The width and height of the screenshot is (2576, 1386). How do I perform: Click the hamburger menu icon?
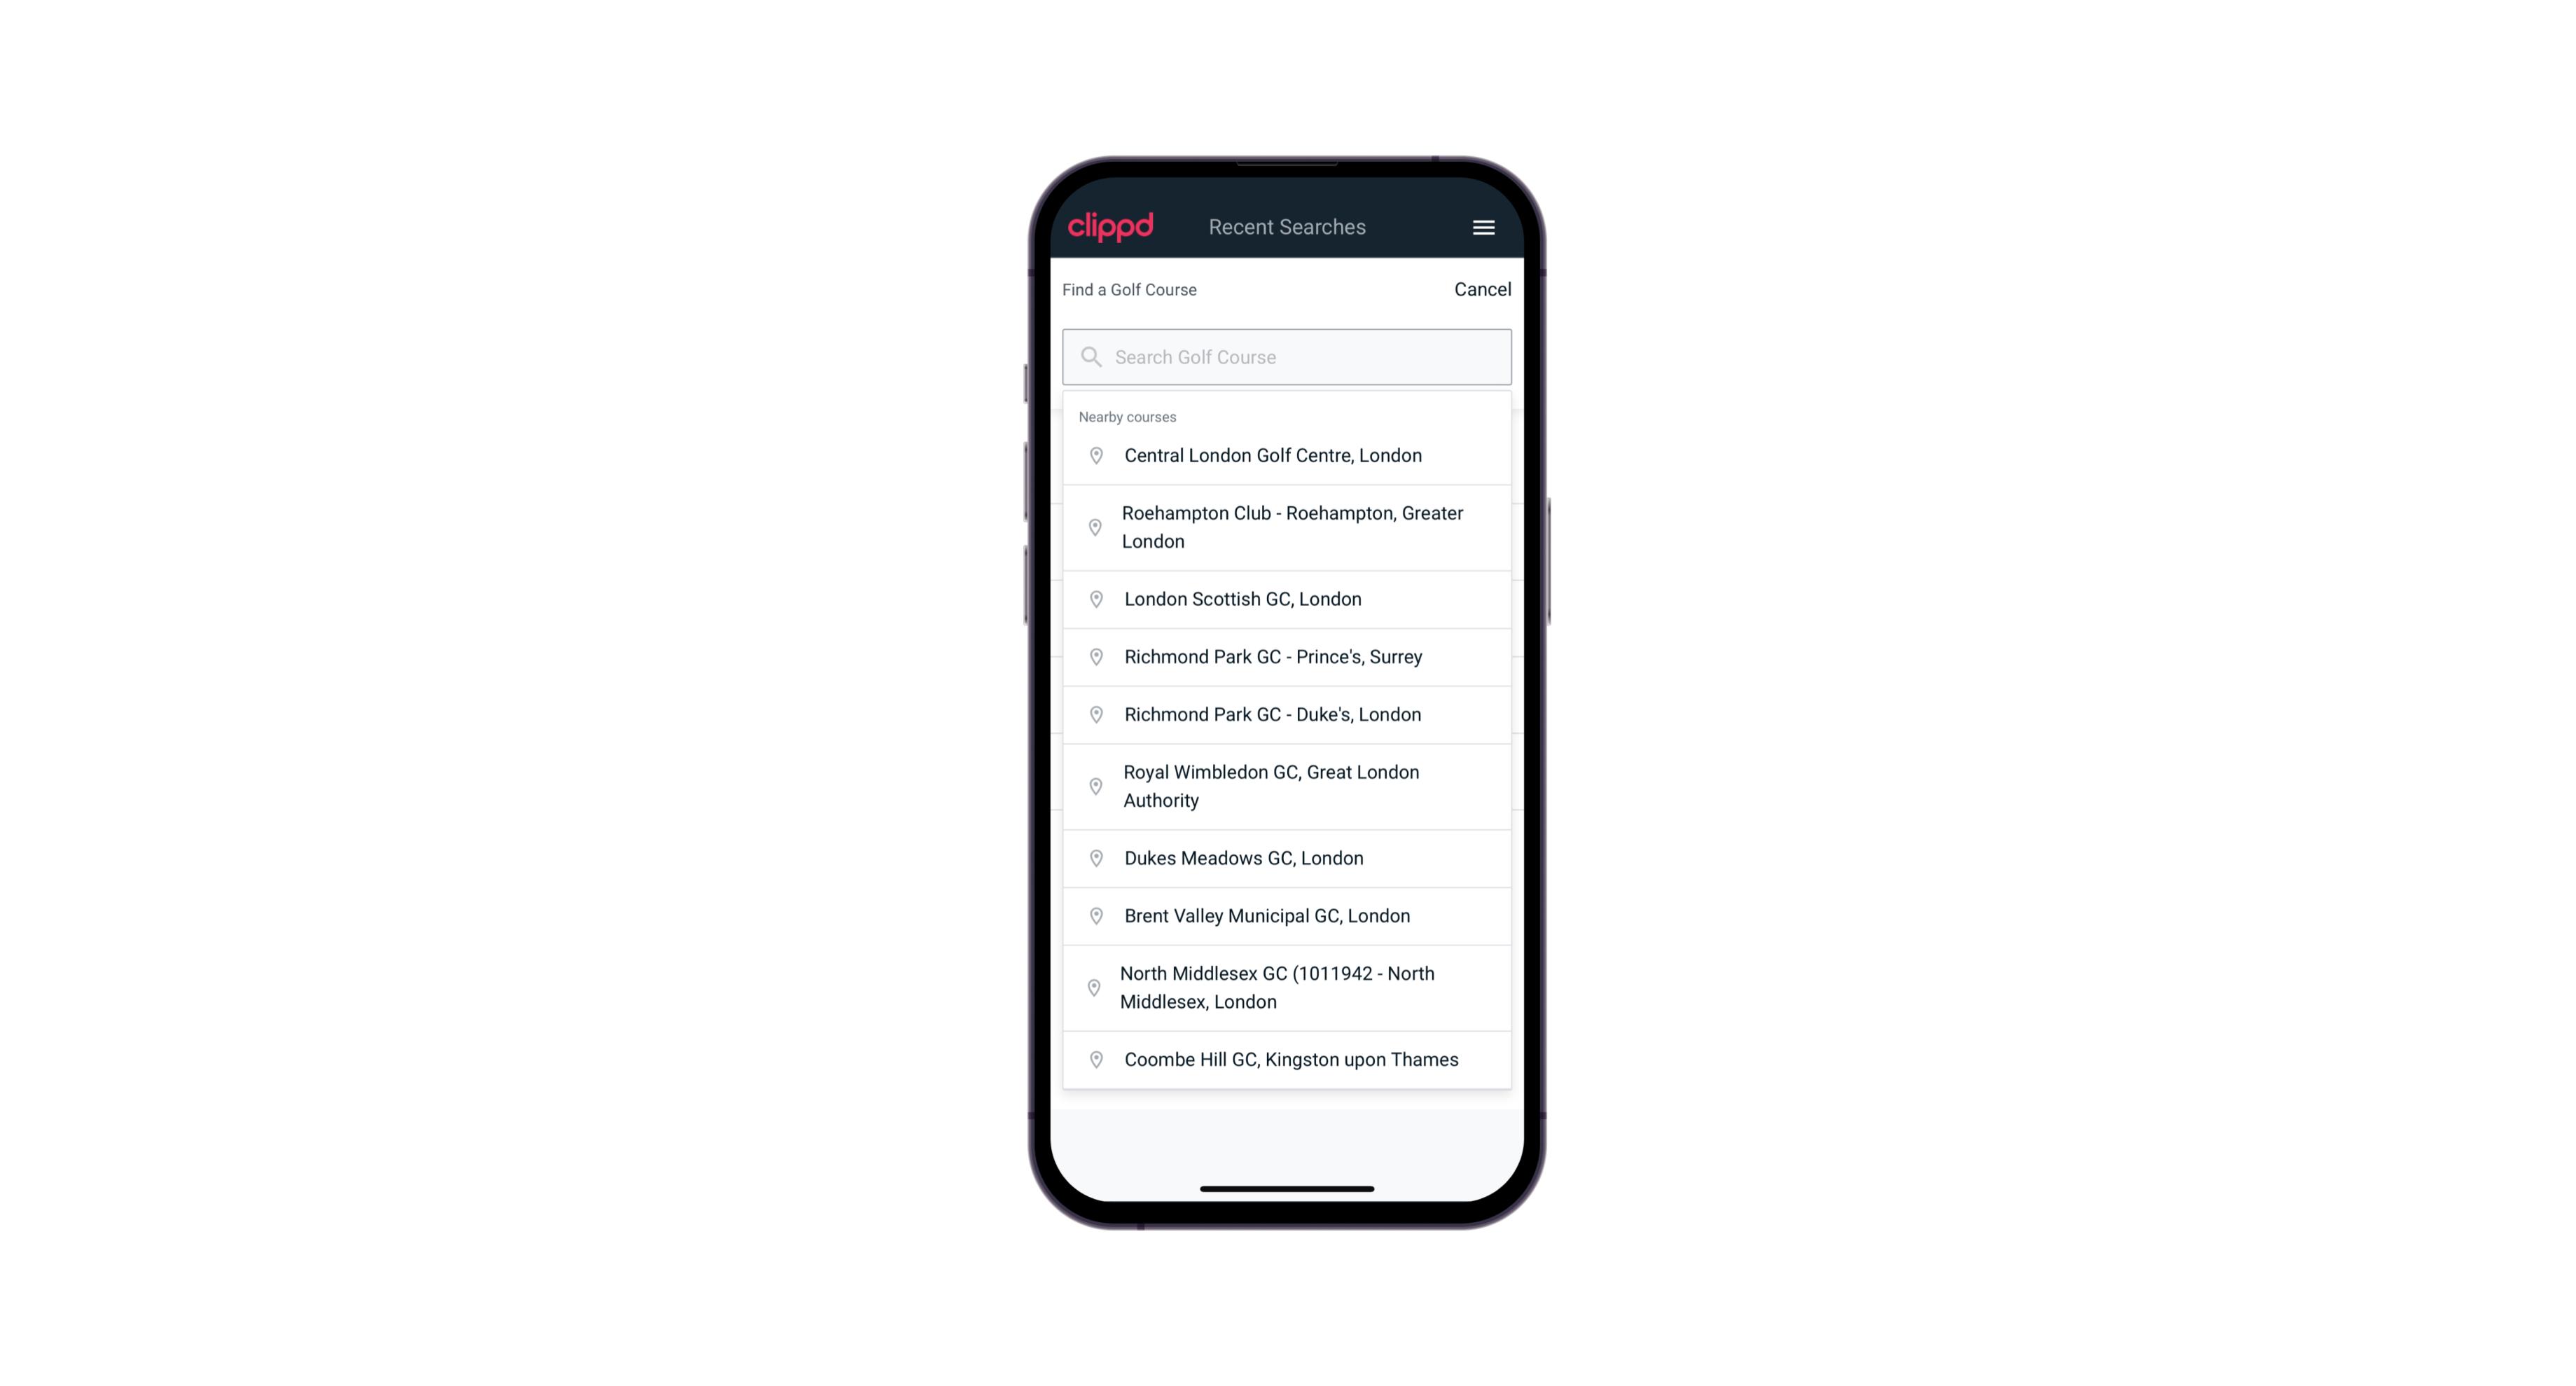point(1483,227)
